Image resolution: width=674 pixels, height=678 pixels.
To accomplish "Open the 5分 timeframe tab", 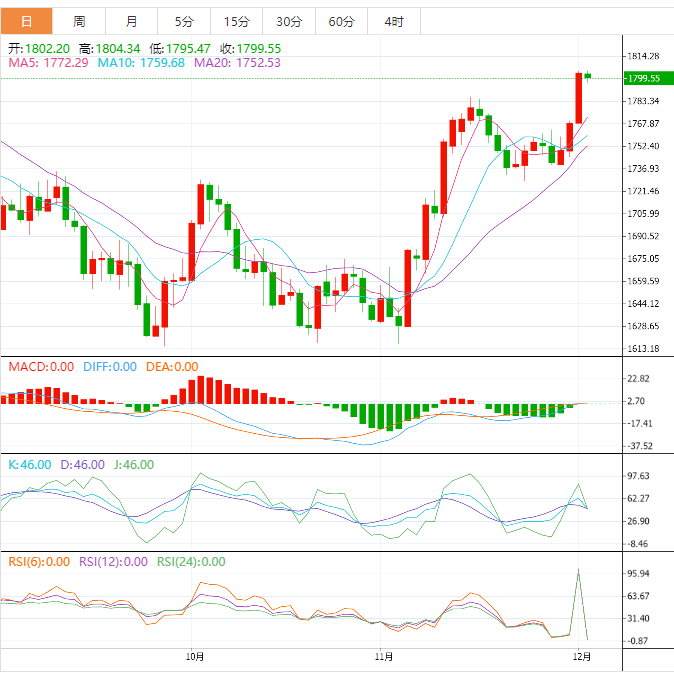I will point(184,21).
